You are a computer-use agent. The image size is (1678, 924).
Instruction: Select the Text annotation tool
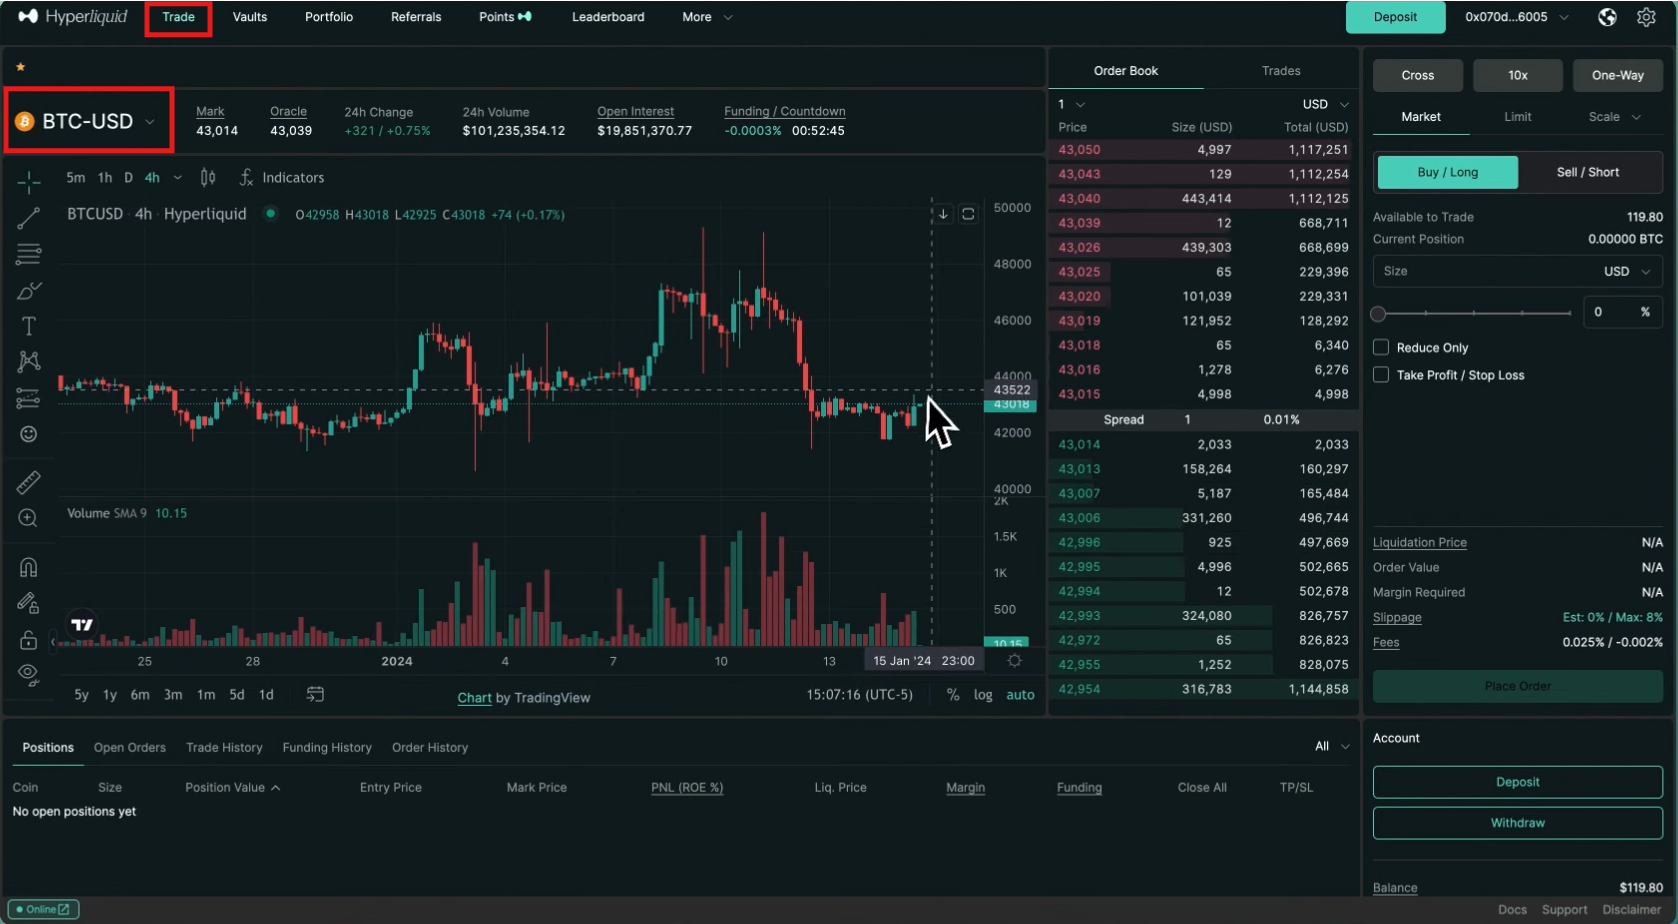click(29, 325)
